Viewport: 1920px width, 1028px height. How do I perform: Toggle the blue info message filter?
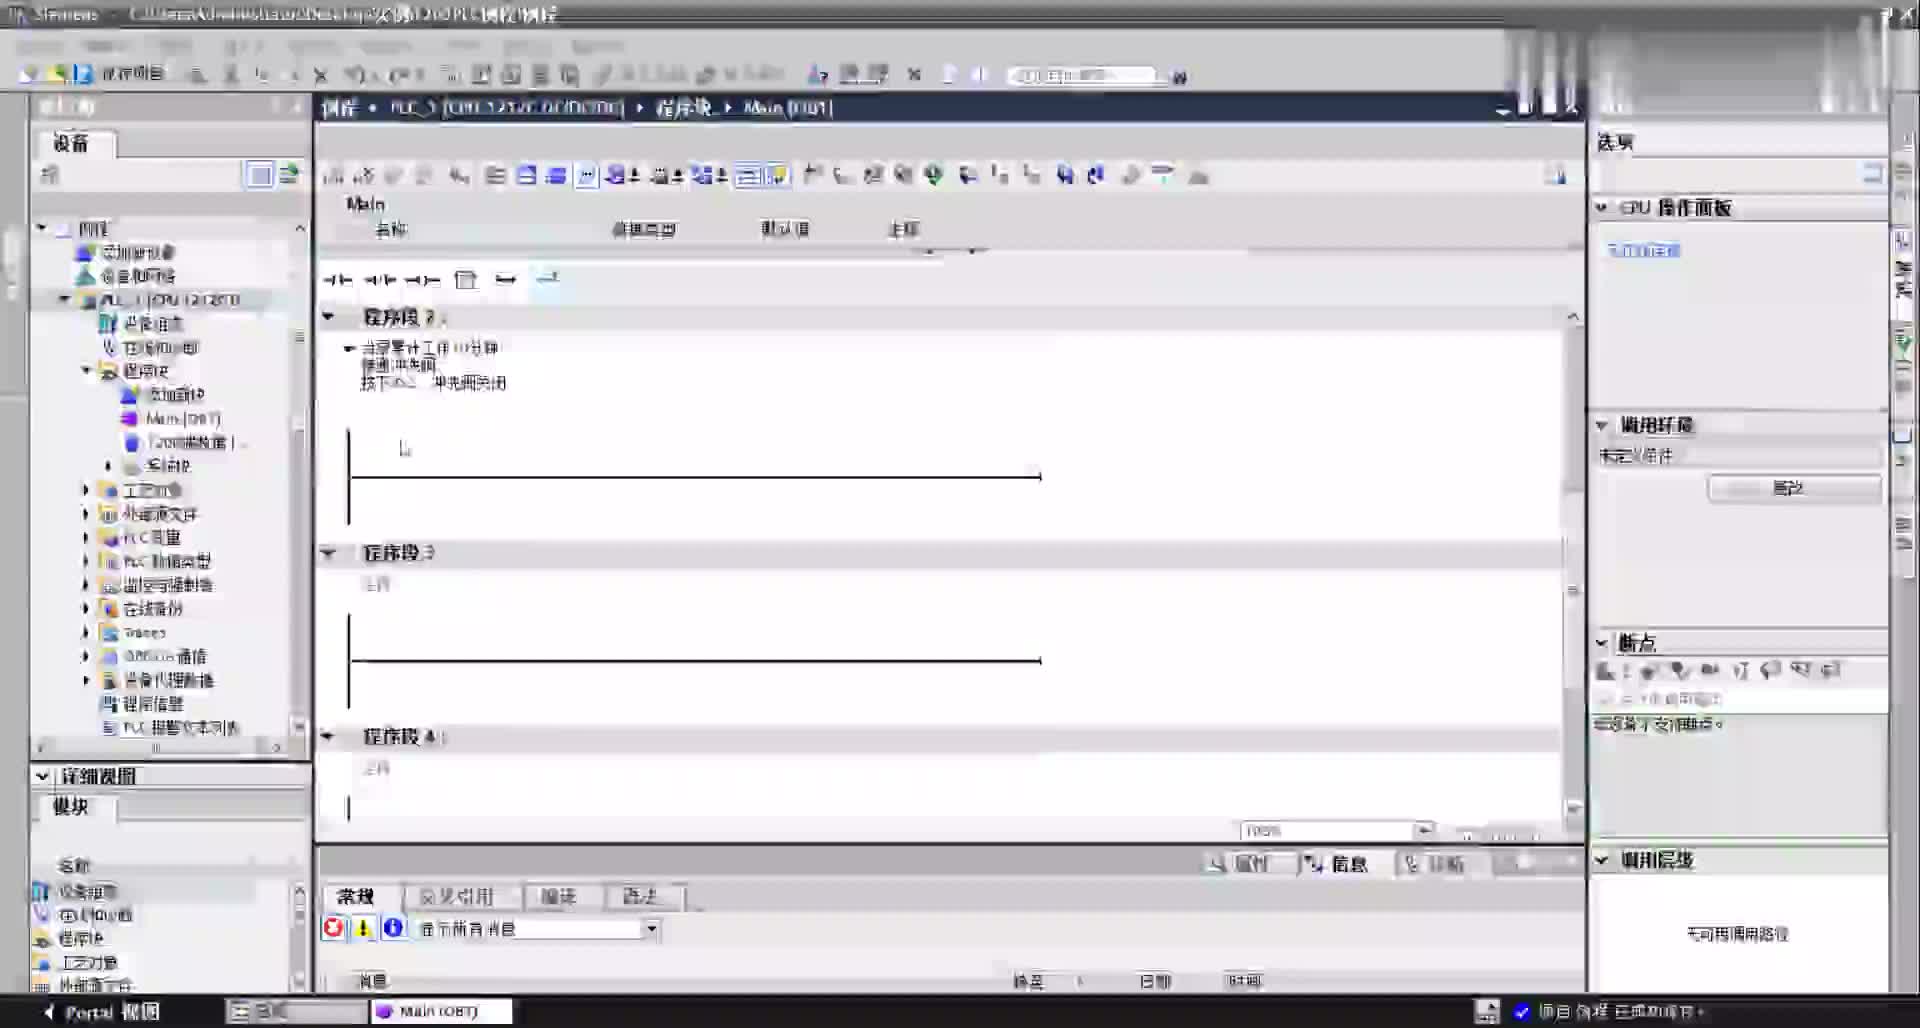(x=394, y=929)
